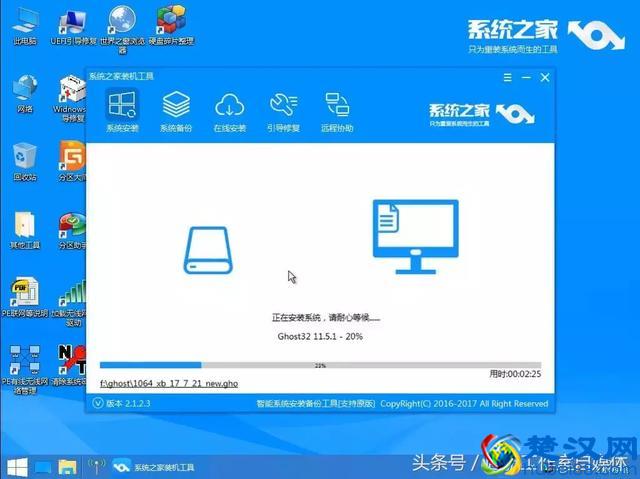Open the Windows引导修复 desktop shortcut
Image resolution: width=640 pixels, height=479 pixels.
(70, 98)
